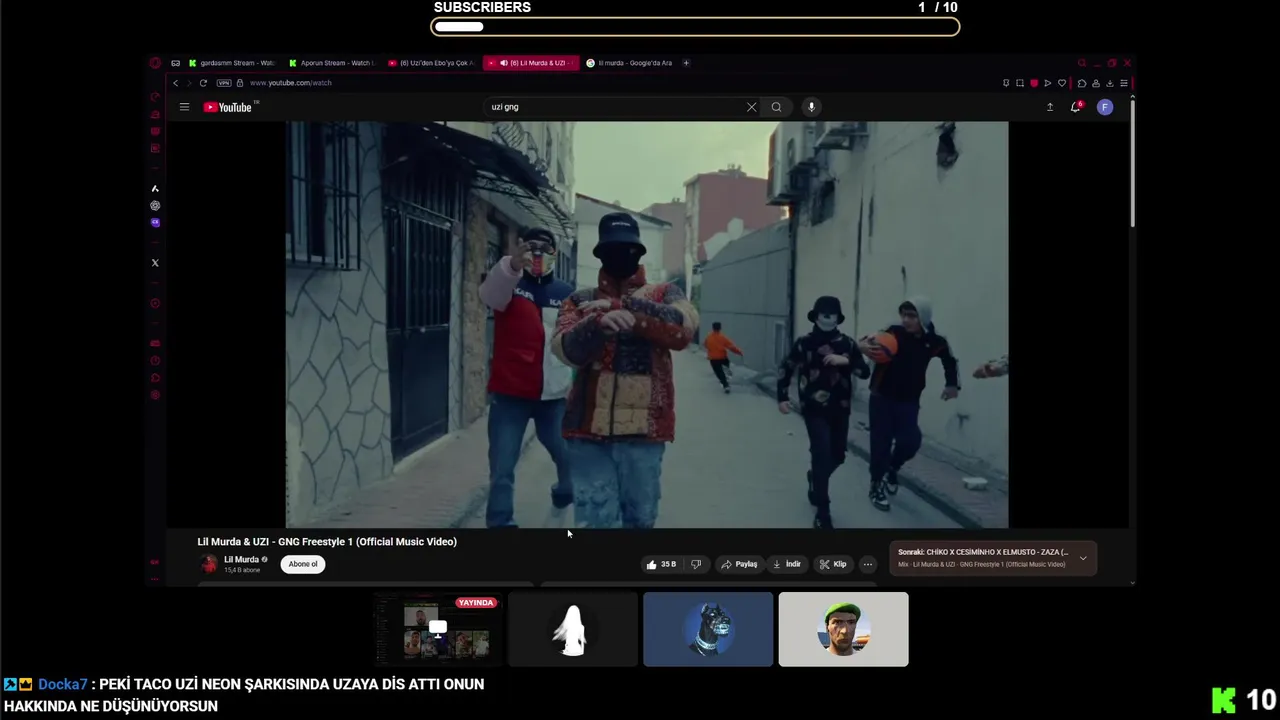This screenshot has width=1280, height=720.
Task: View site info via the padlock icon
Action: pyautogui.click(x=240, y=83)
